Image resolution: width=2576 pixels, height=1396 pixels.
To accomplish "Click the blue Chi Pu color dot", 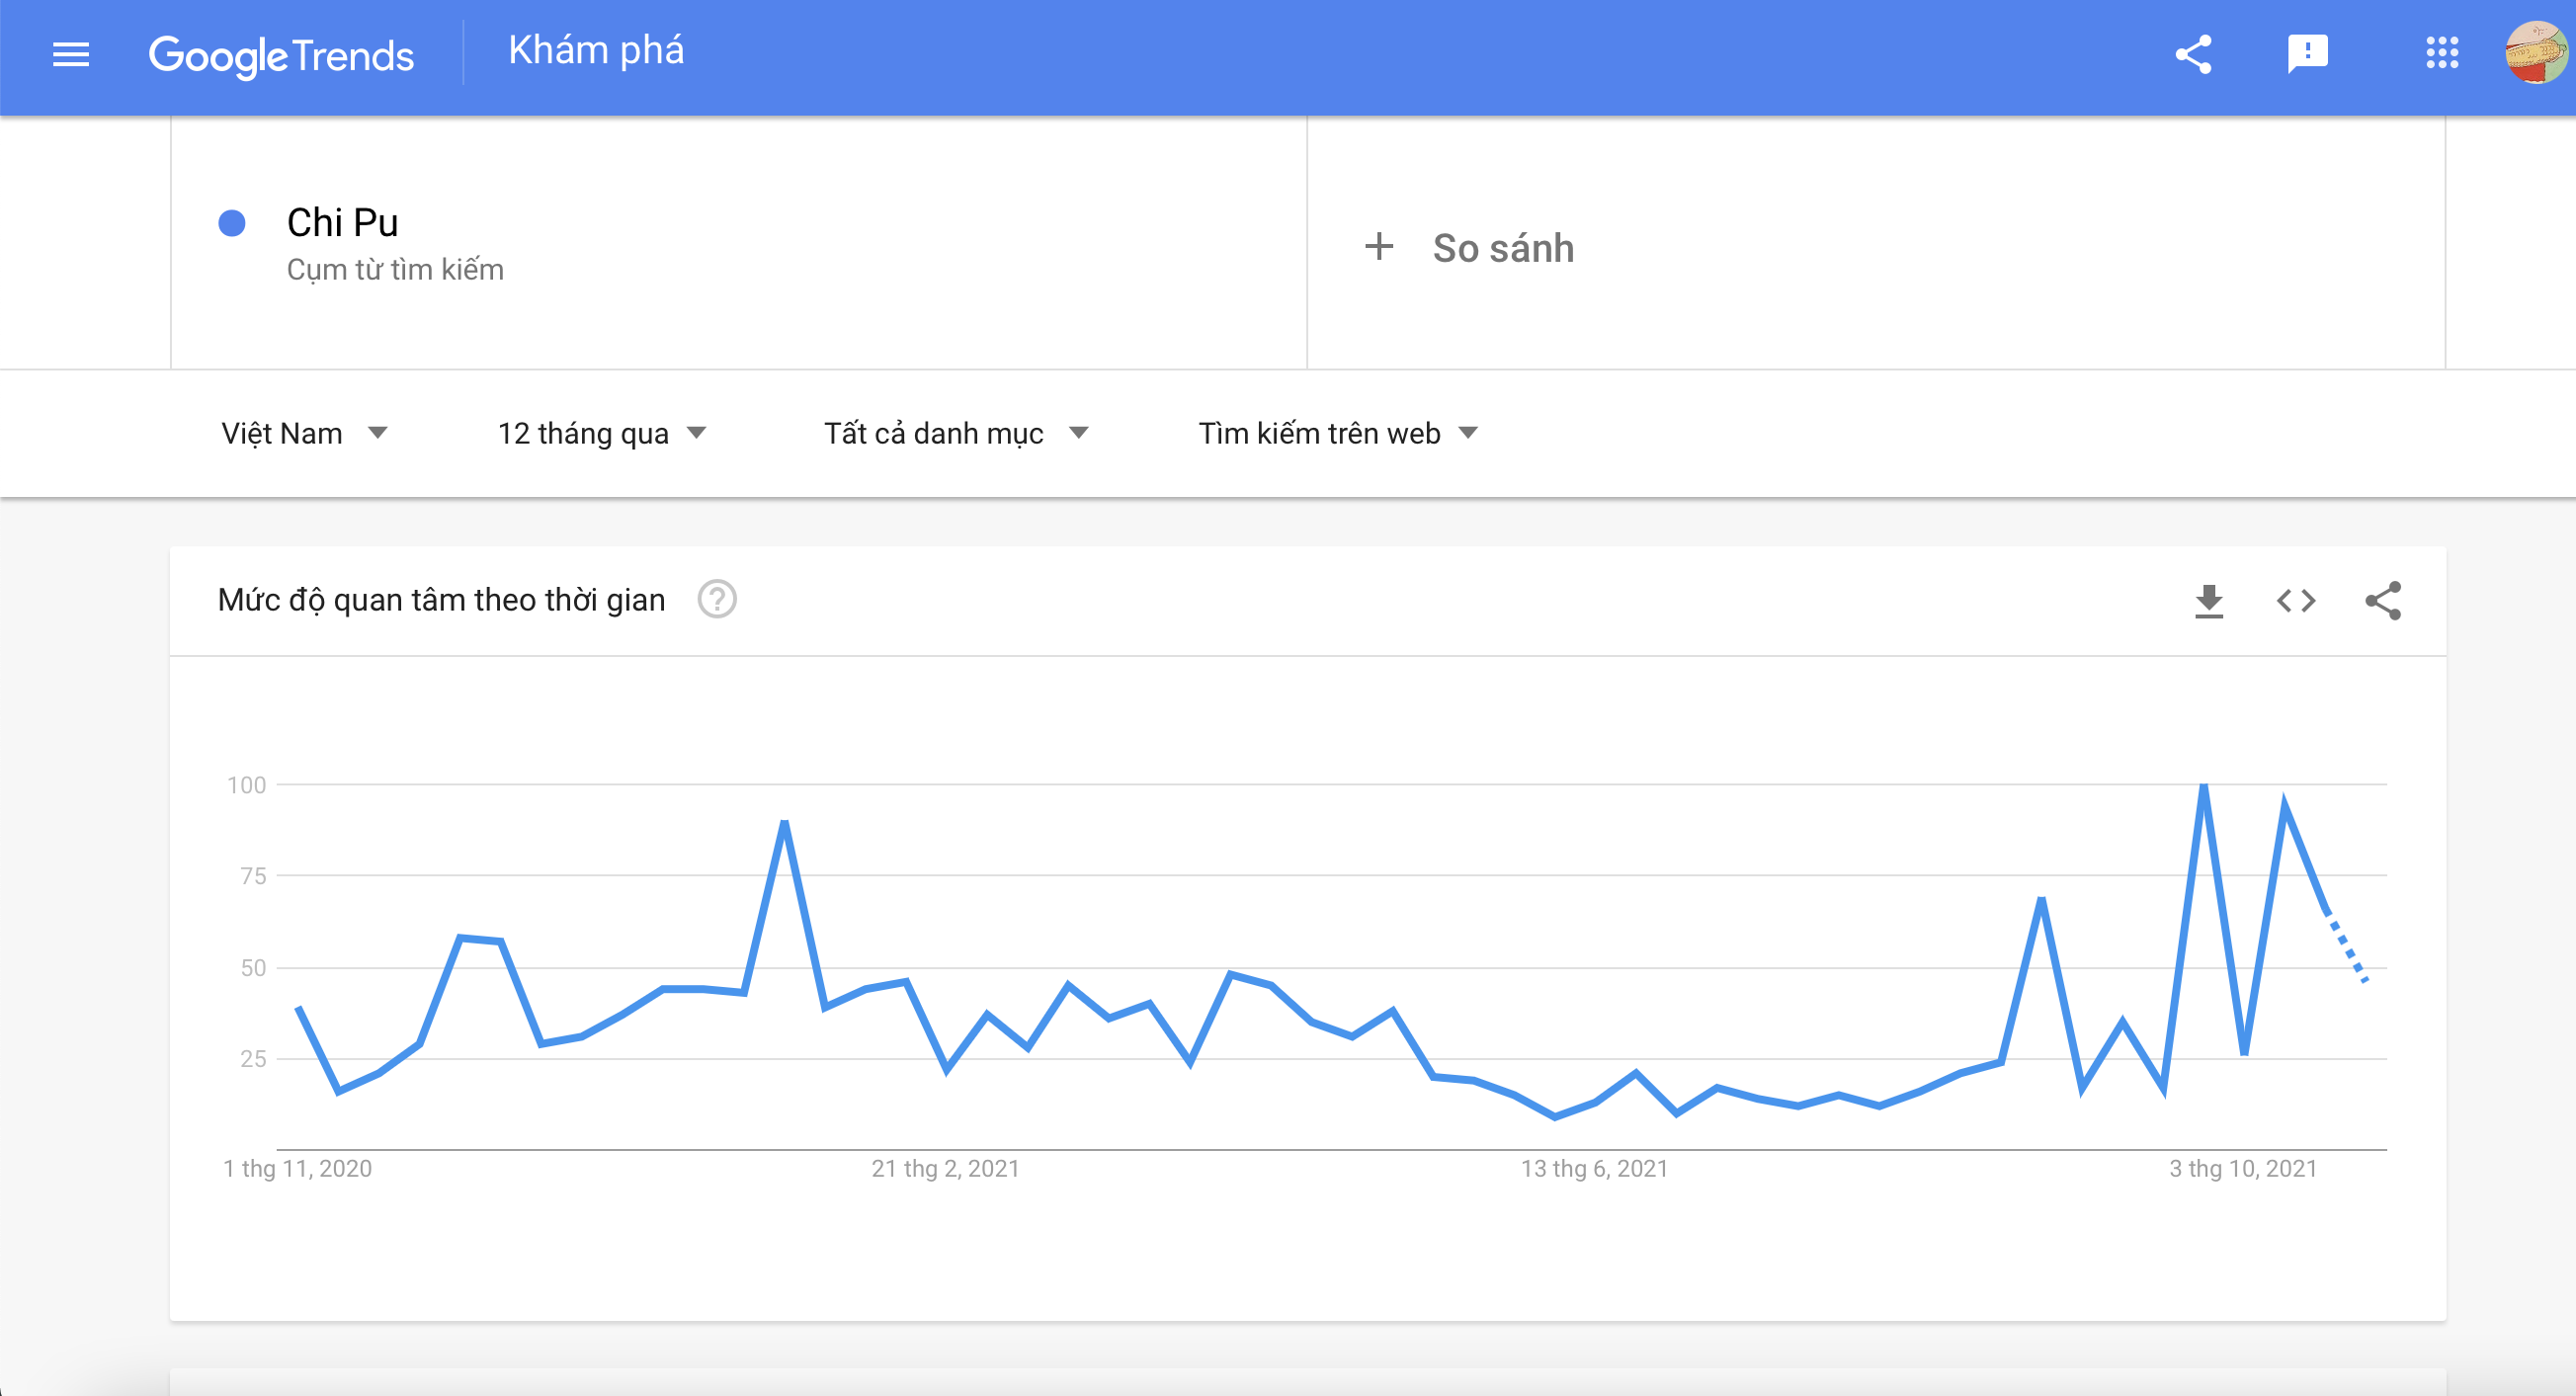I will pyautogui.click(x=232, y=222).
